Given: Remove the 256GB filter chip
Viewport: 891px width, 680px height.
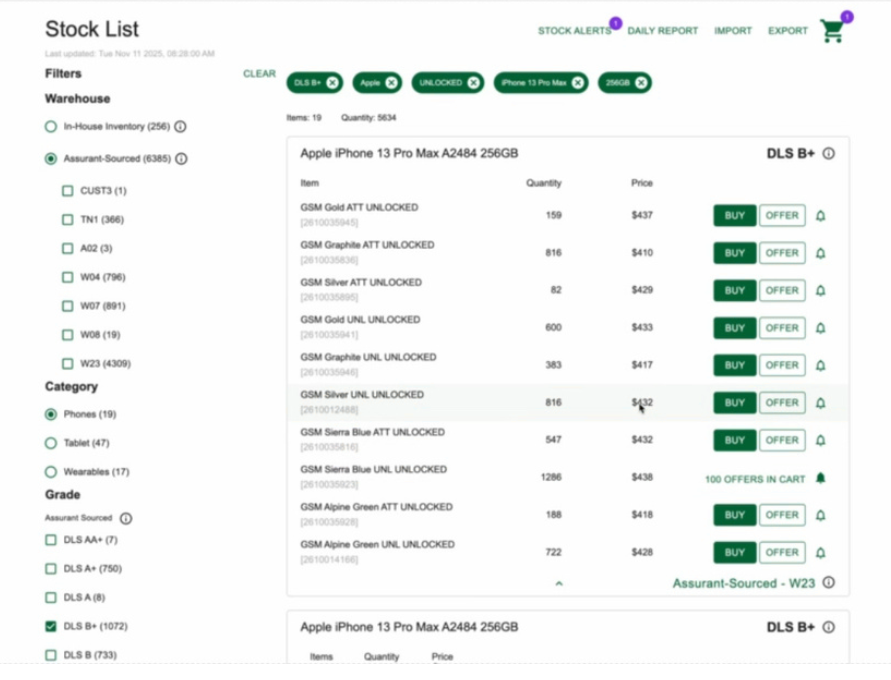Looking at the screenshot, I should pyautogui.click(x=641, y=83).
